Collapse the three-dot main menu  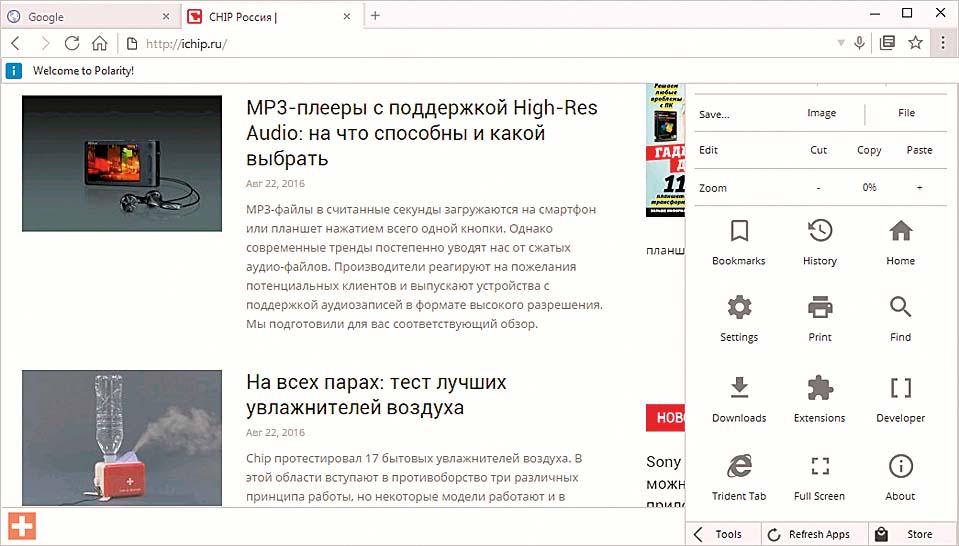(943, 43)
